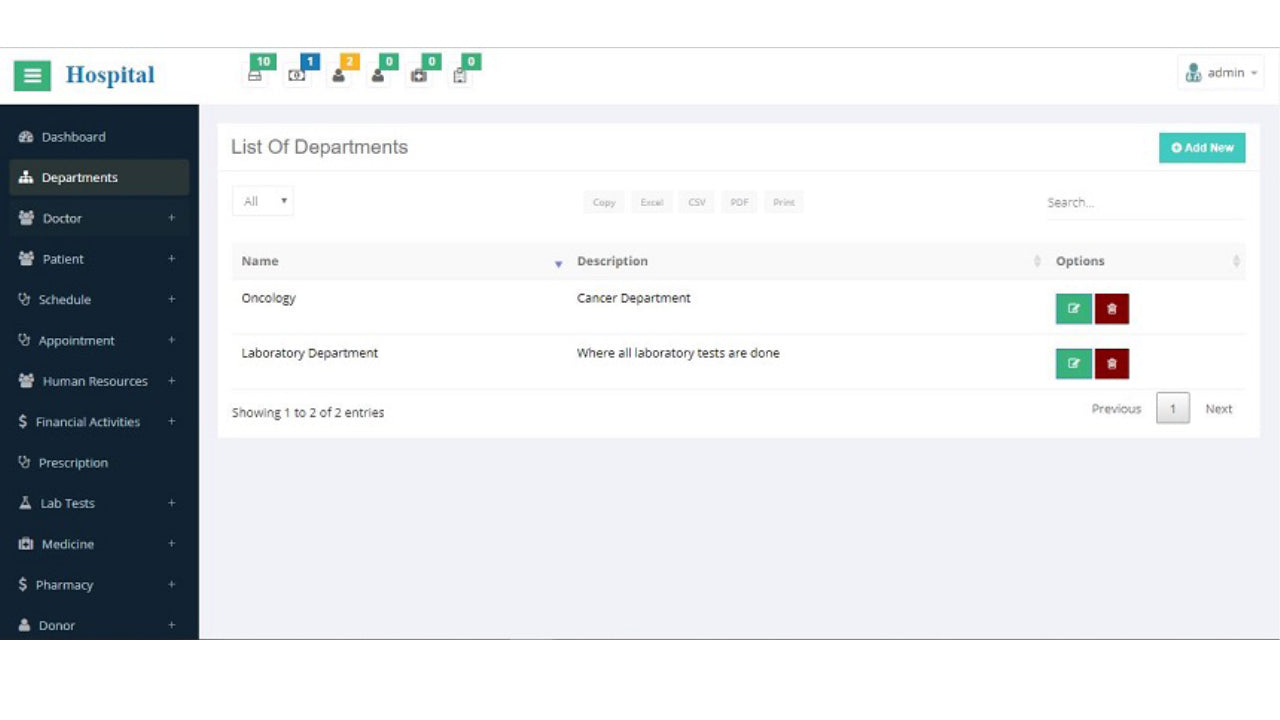Click the user notification icon with badge 2
The height and width of the screenshot is (720, 1280).
tap(339, 75)
